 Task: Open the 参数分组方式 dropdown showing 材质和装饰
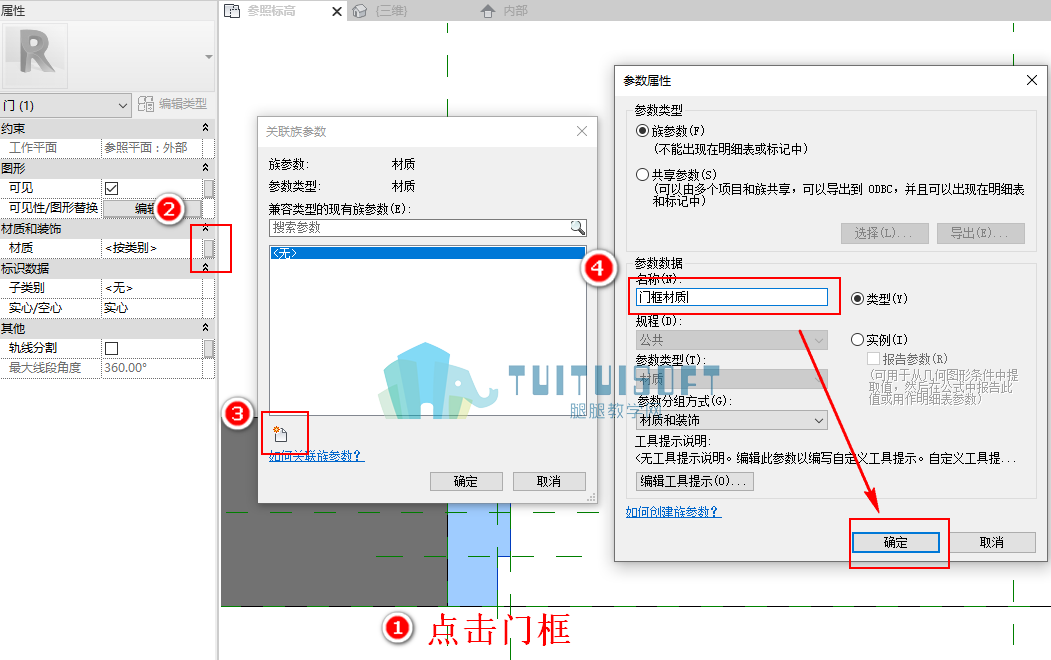731,420
